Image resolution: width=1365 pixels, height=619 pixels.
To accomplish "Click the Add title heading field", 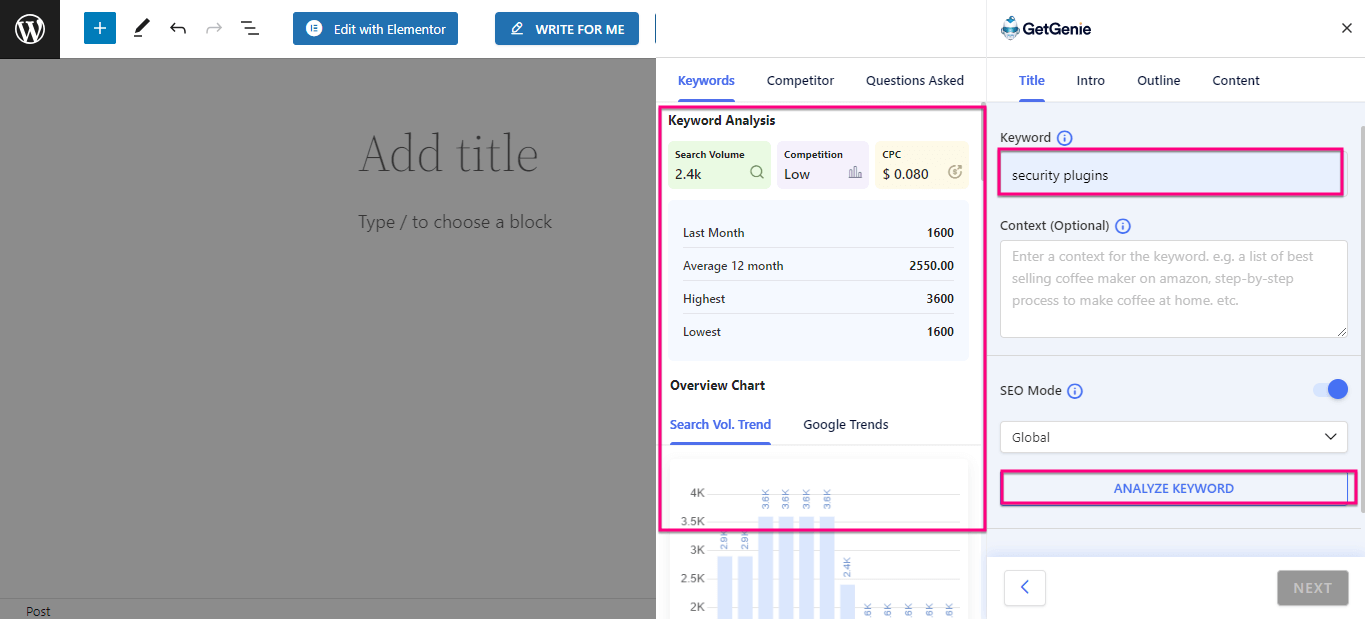I will pos(448,154).
